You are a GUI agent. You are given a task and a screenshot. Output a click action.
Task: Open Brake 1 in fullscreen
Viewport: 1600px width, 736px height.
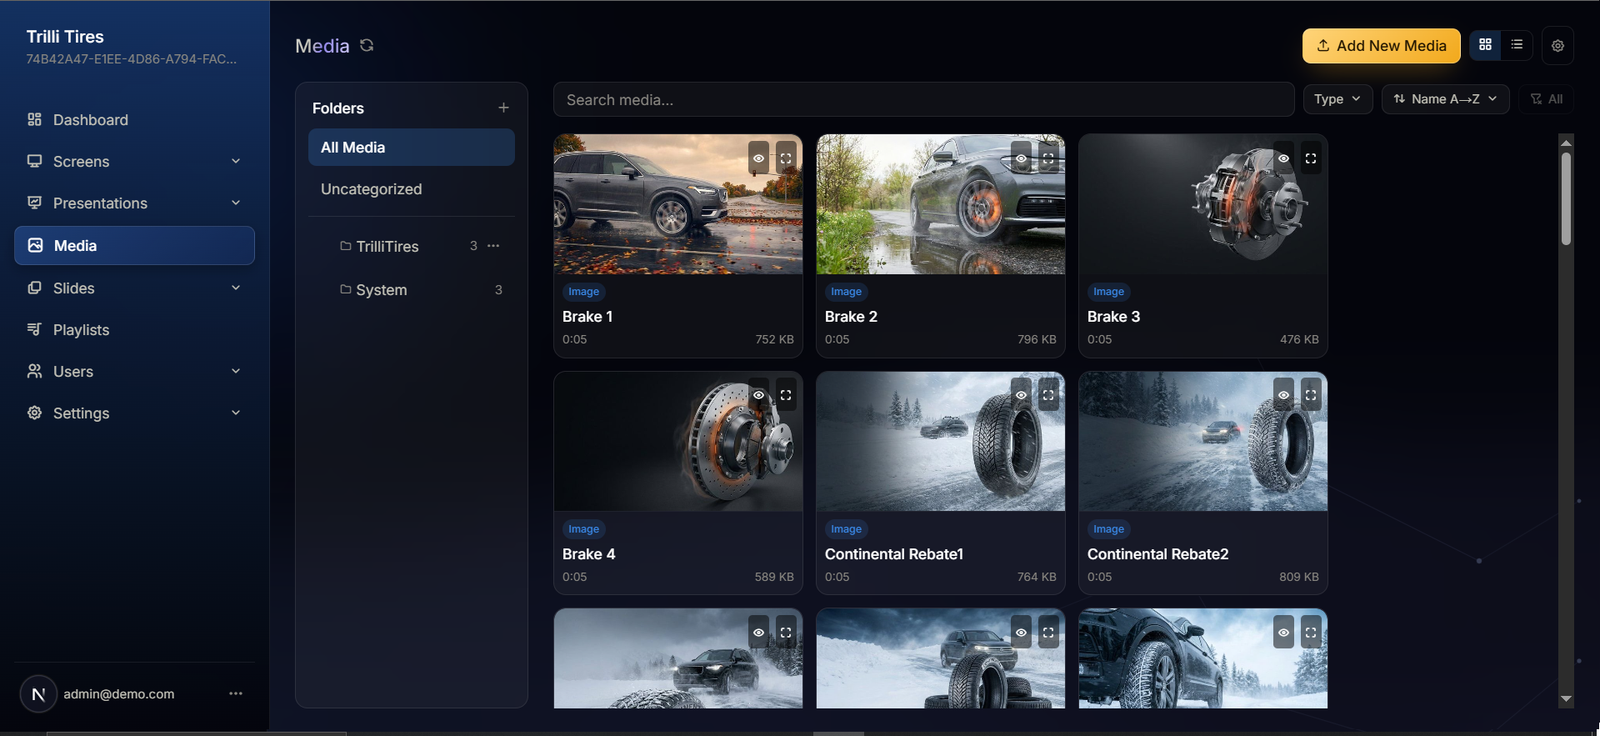point(786,158)
